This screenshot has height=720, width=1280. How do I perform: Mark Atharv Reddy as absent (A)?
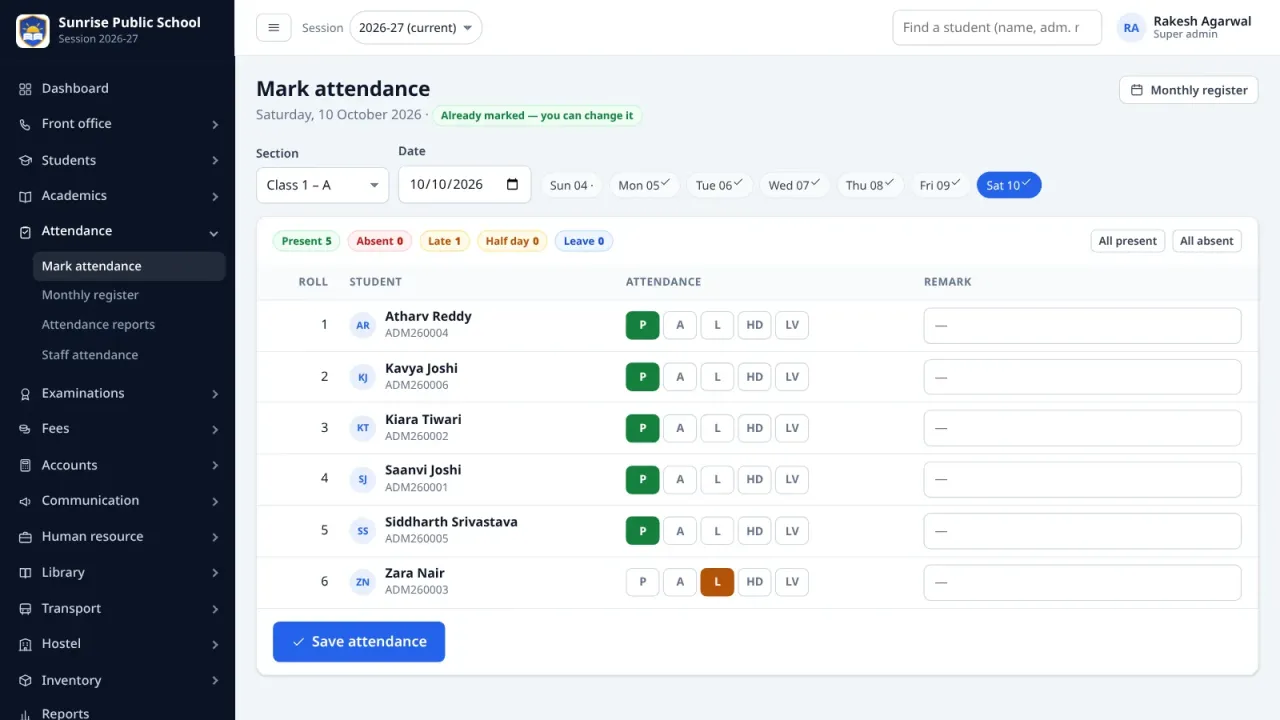(x=680, y=325)
